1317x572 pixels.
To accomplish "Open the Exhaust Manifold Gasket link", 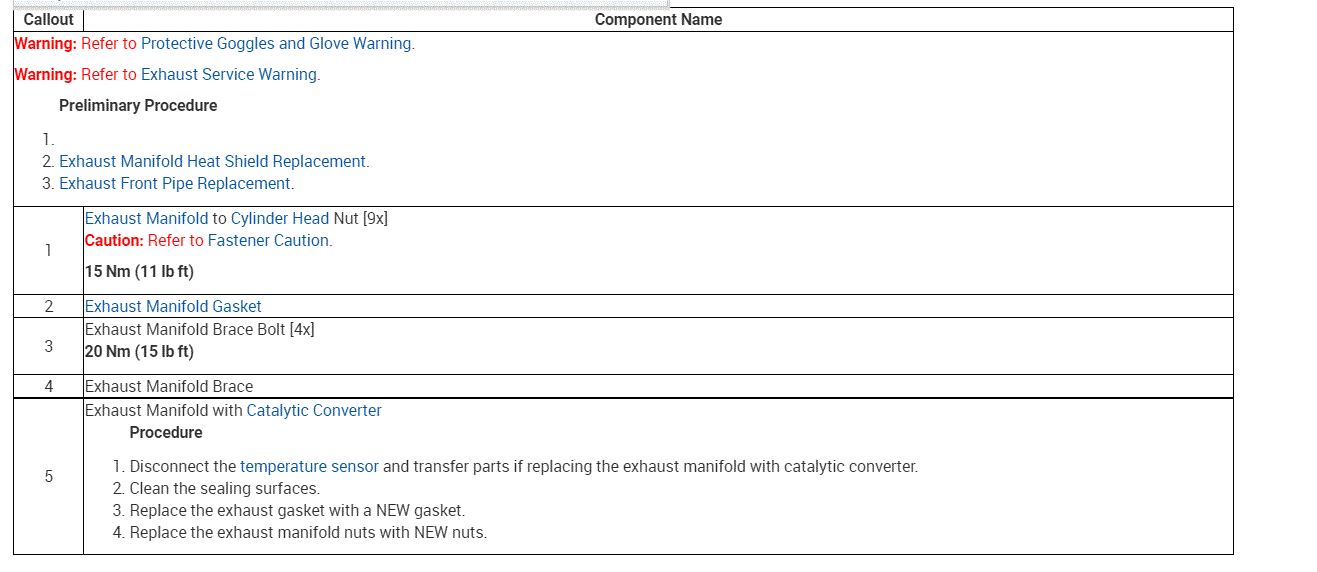I will (173, 307).
